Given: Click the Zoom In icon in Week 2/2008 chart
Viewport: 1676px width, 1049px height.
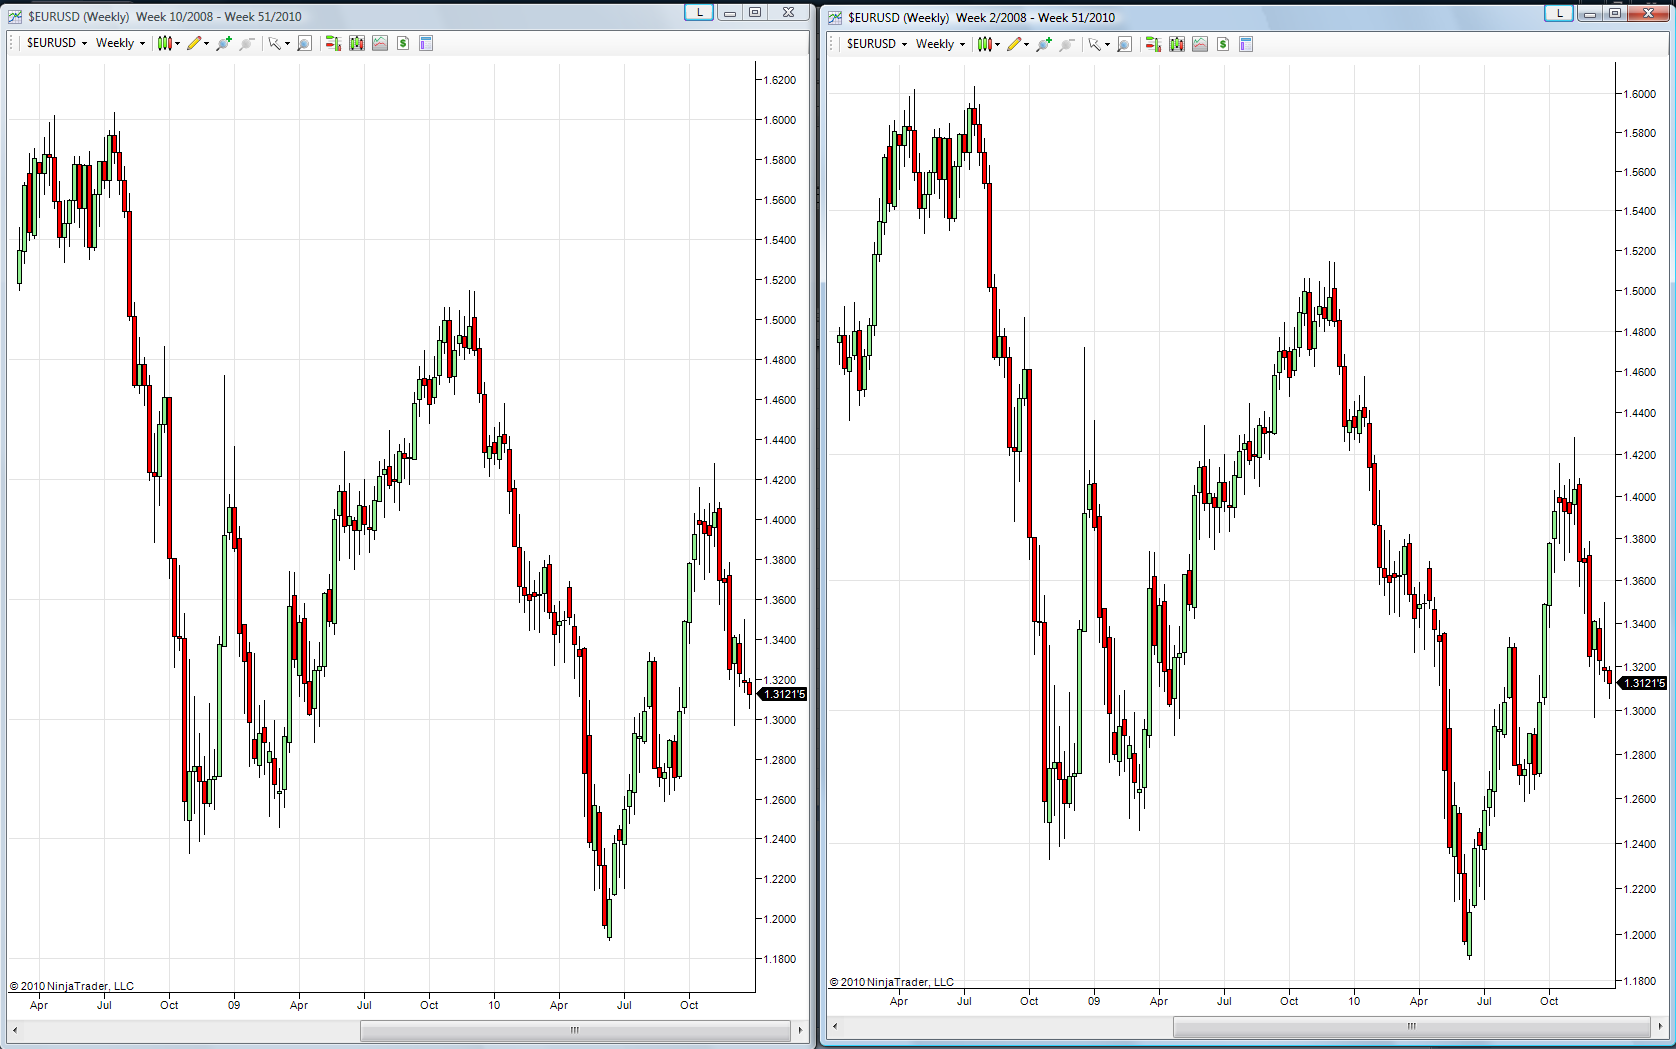Looking at the screenshot, I should click(1044, 44).
